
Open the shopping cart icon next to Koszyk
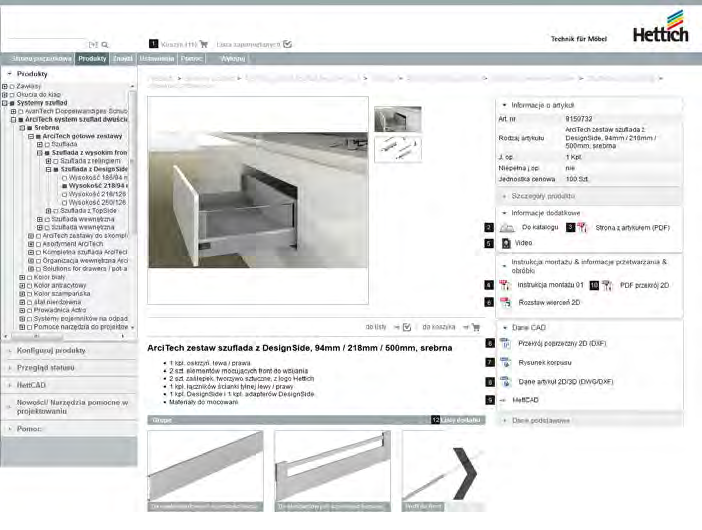click(204, 44)
